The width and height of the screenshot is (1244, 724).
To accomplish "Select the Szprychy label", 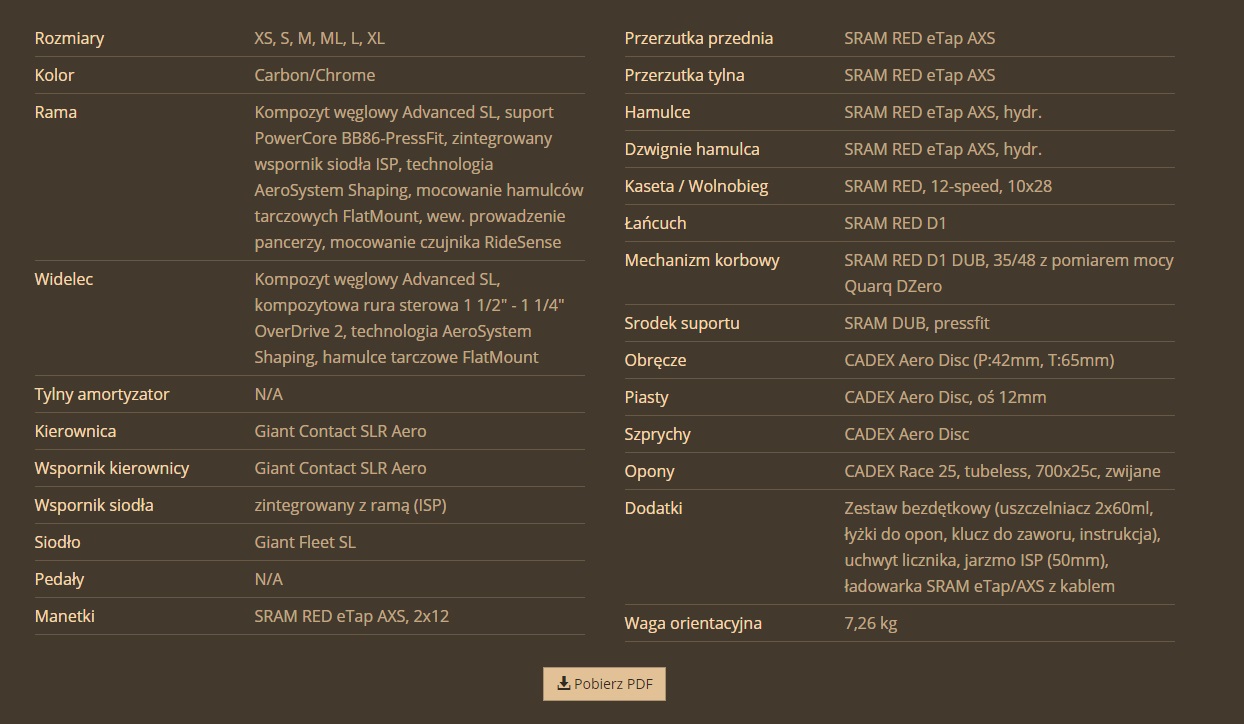I will click(x=658, y=434).
